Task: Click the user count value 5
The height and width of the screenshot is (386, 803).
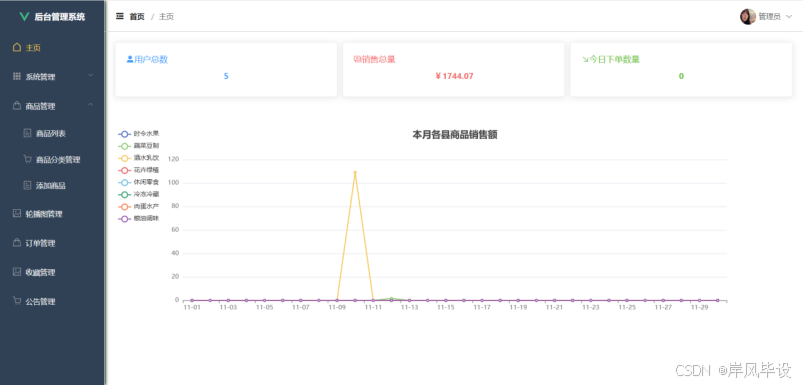Action: point(226,76)
